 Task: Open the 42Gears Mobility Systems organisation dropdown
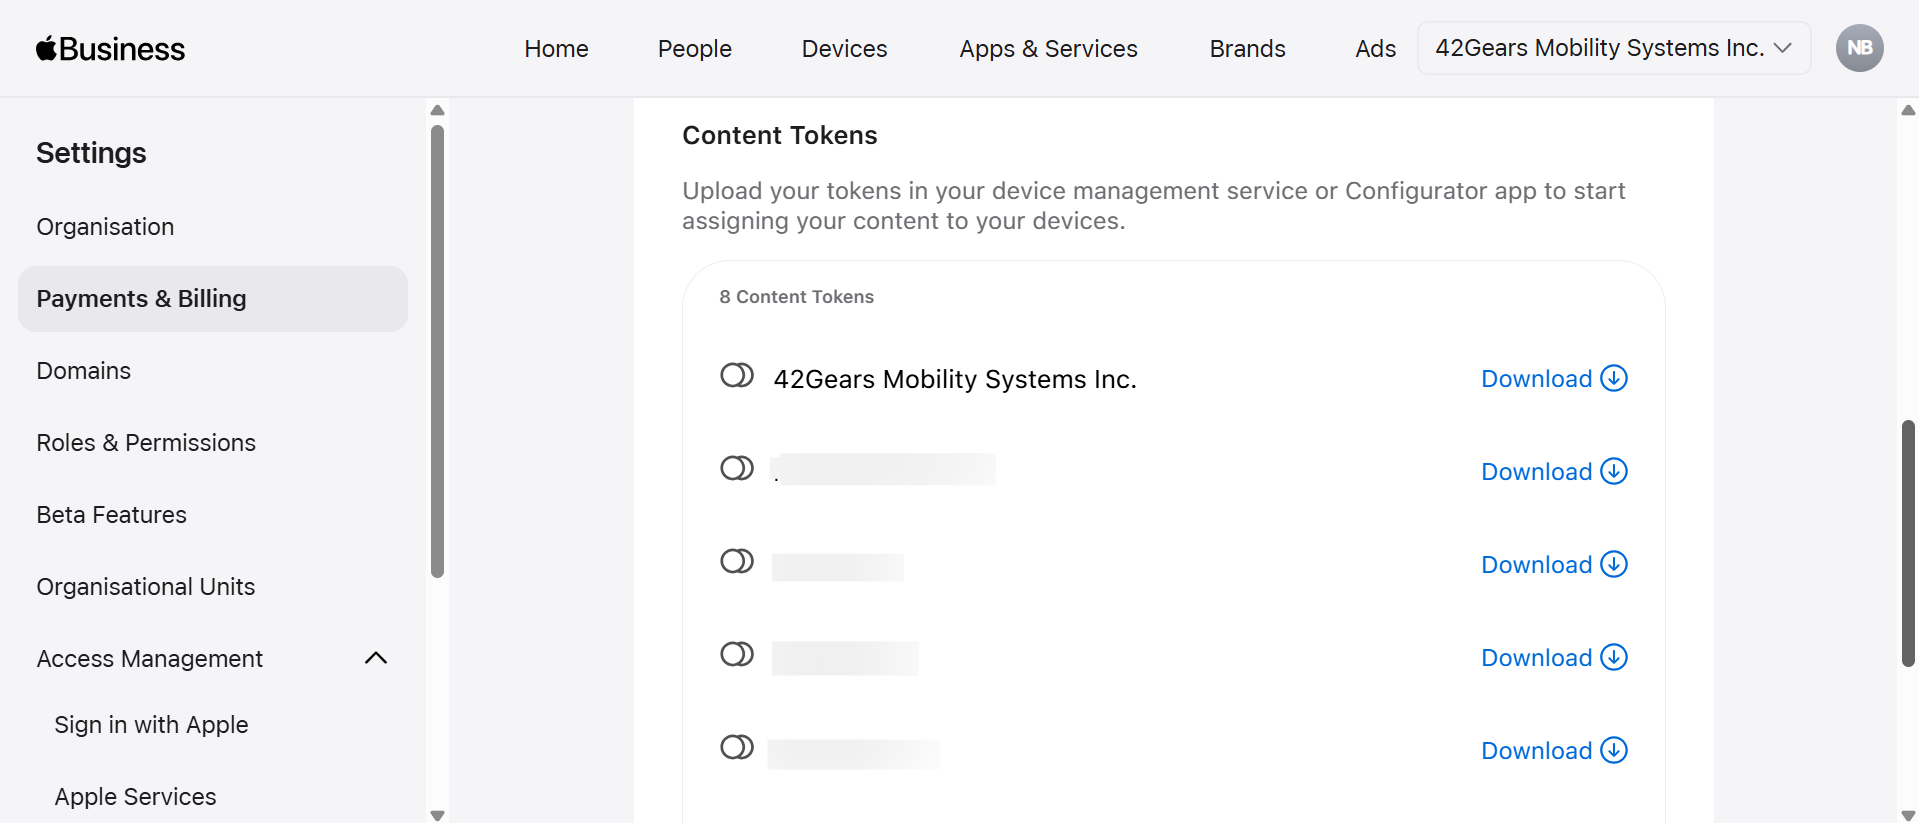tap(1613, 48)
